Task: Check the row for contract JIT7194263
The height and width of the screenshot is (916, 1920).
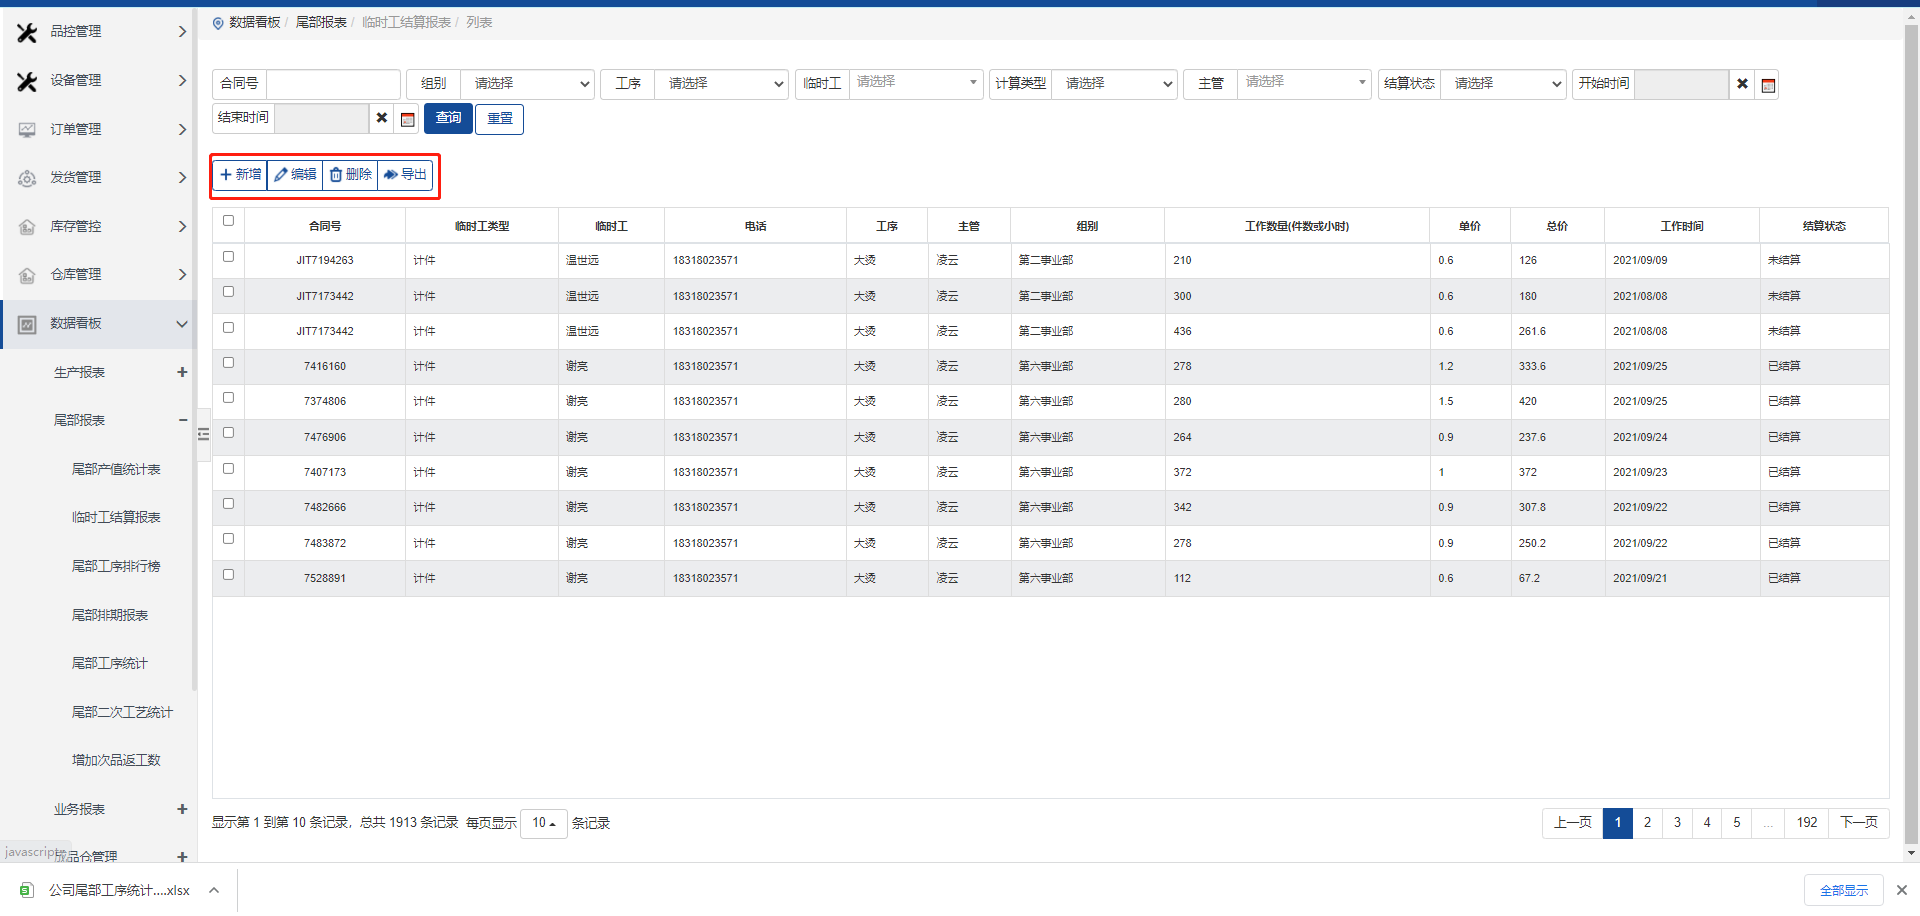Action: [x=228, y=257]
